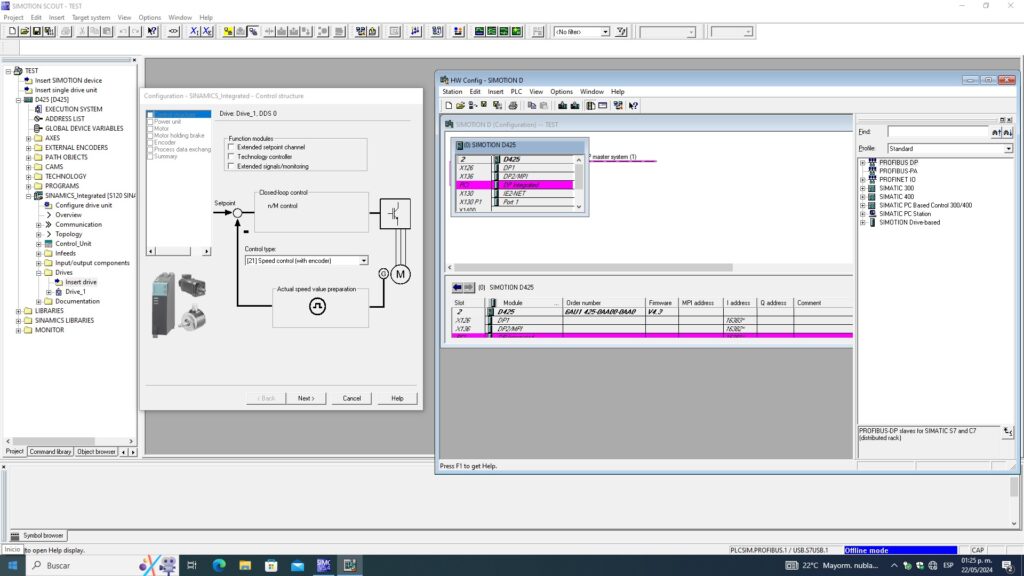Click the Copy icon in HW Config toolbar

[531, 105]
